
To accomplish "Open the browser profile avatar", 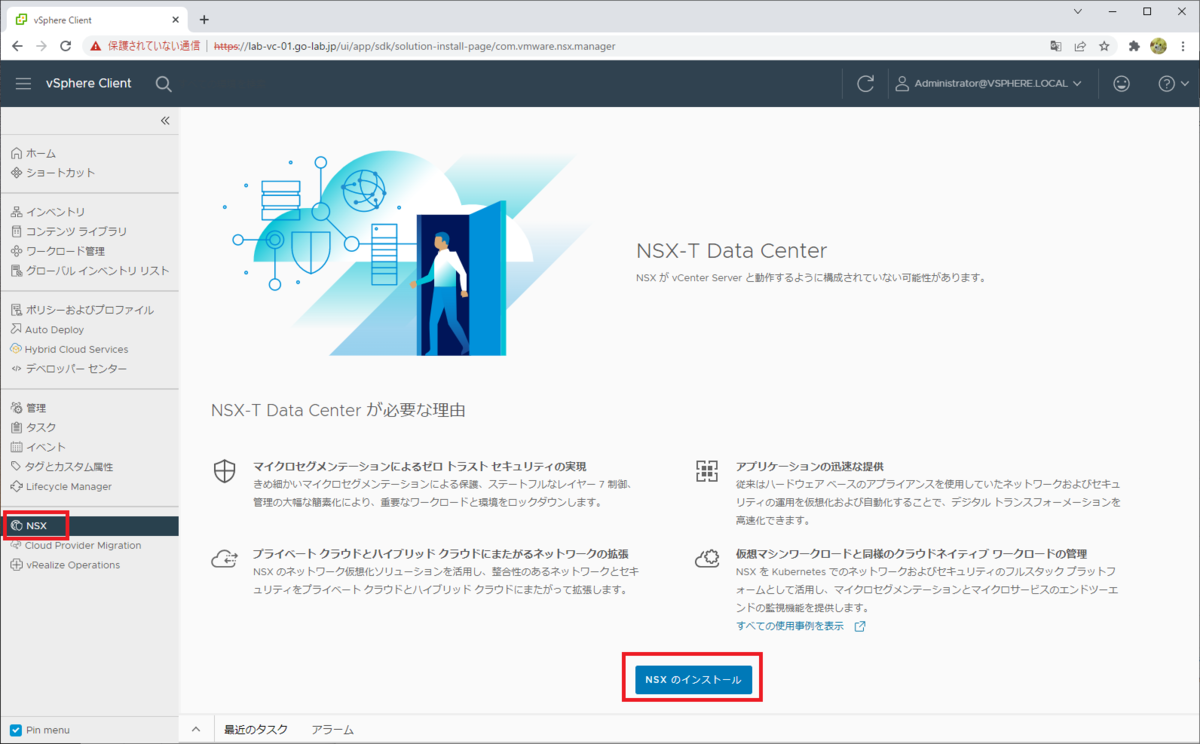I will coord(1159,46).
